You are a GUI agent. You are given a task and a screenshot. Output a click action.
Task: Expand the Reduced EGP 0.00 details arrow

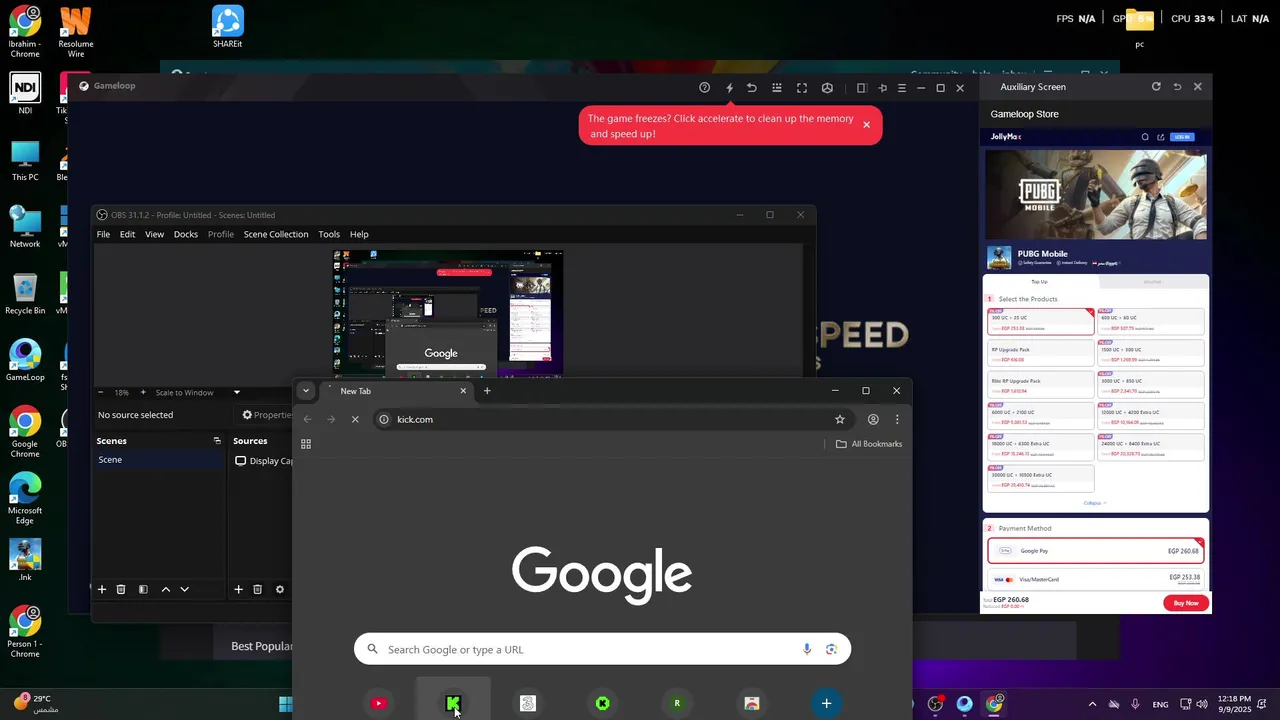pos(1023,606)
